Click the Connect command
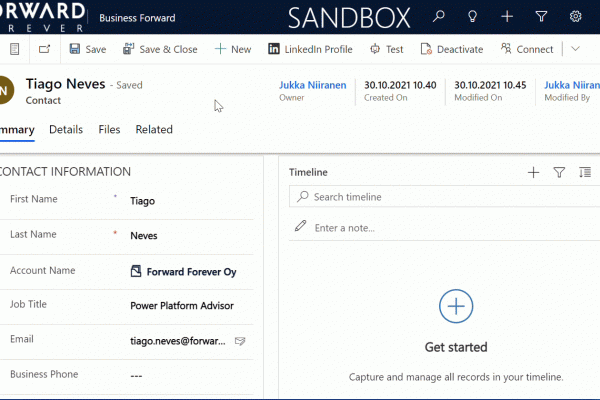The height and width of the screenshot is (400, 600). click(527, 49)
